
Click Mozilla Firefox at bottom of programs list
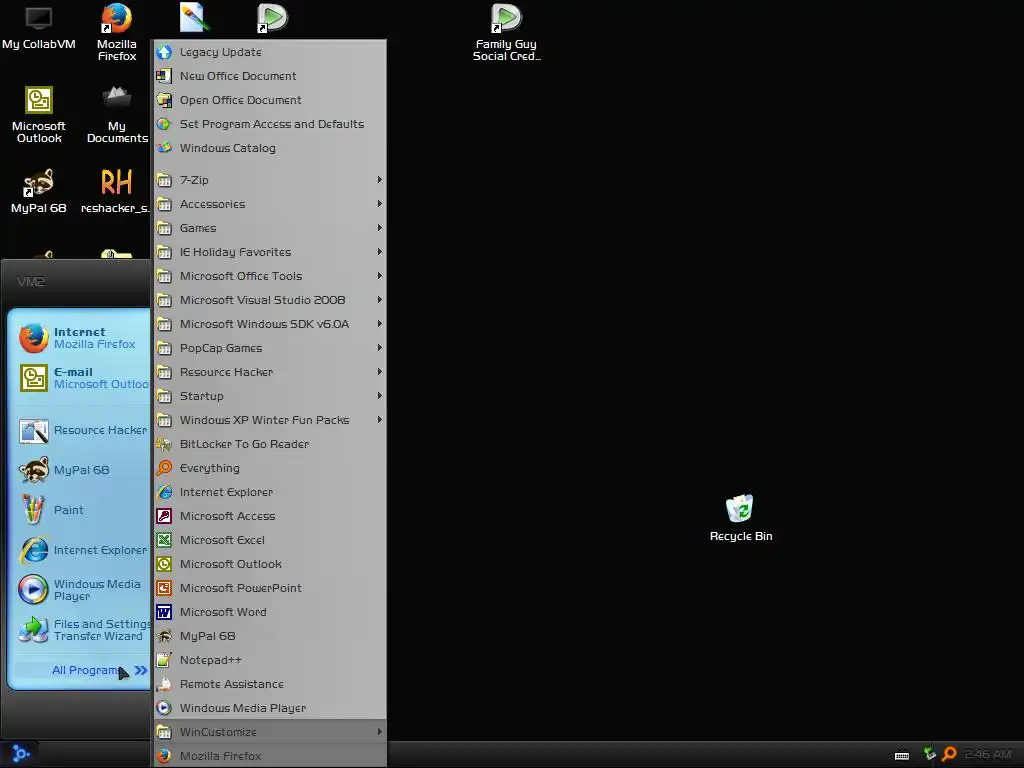click(x=270, y=756)
